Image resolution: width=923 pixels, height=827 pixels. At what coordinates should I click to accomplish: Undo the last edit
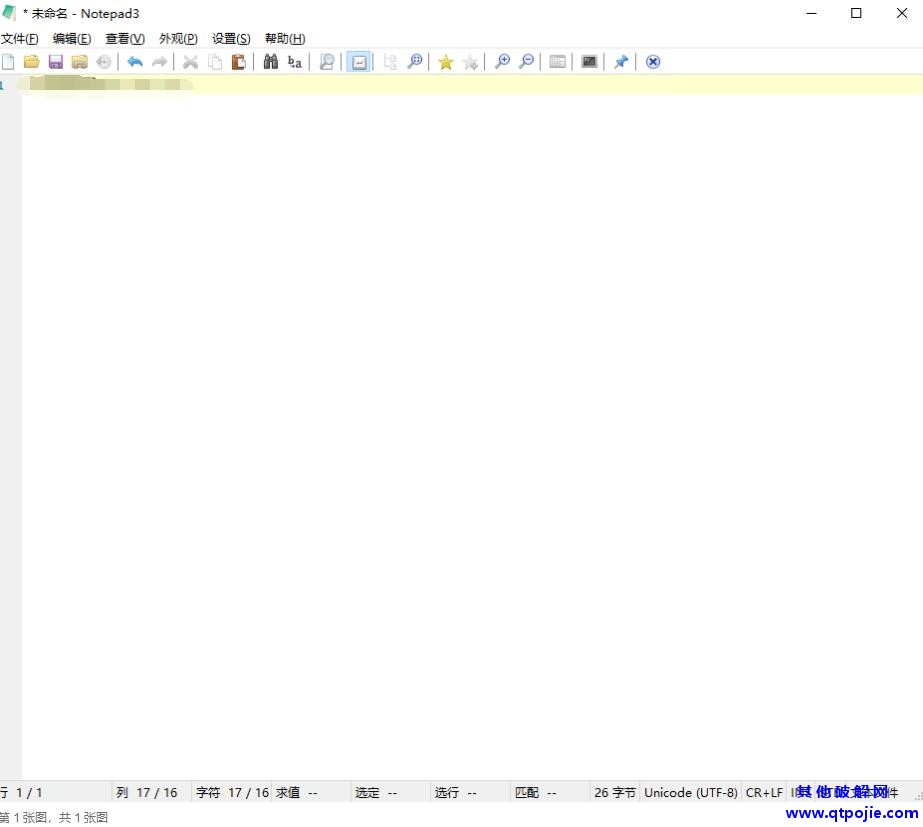click(x=135, y=62)
